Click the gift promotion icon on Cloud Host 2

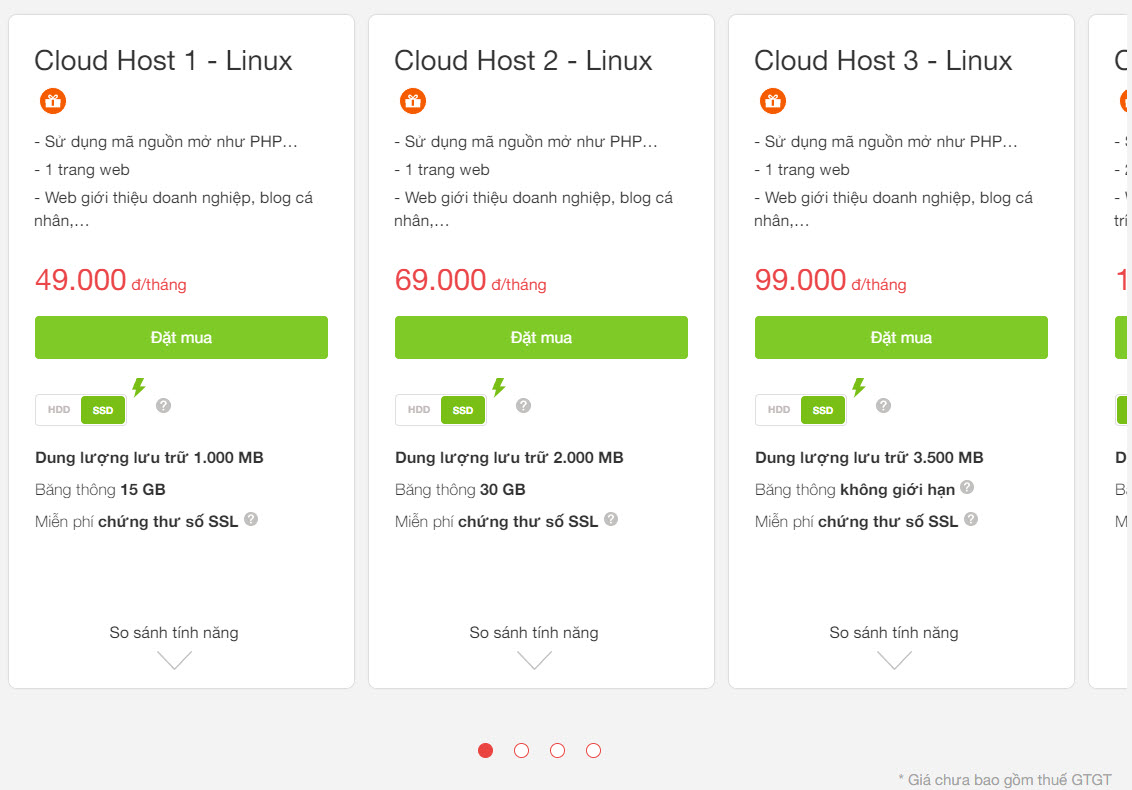[412, 100]
